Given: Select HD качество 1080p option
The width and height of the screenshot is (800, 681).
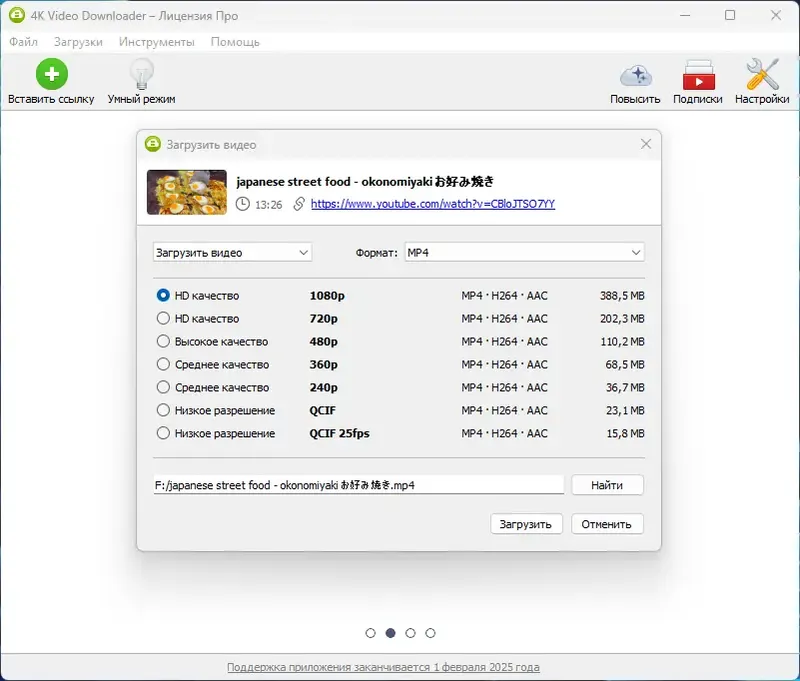Looking at the screenshot, I should click(163, 295).
